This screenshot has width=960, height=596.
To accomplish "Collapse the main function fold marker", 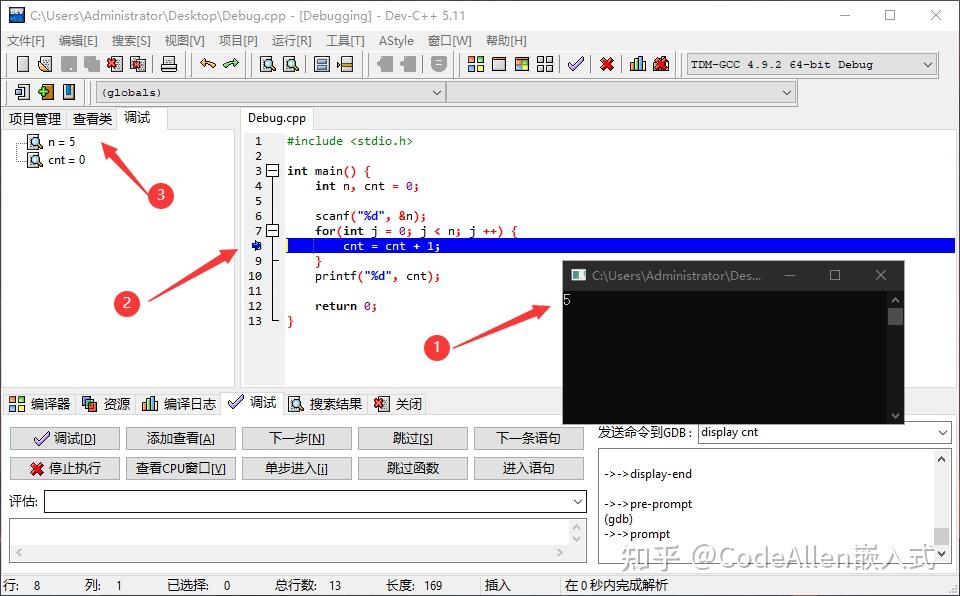I will tap(272, 170).
